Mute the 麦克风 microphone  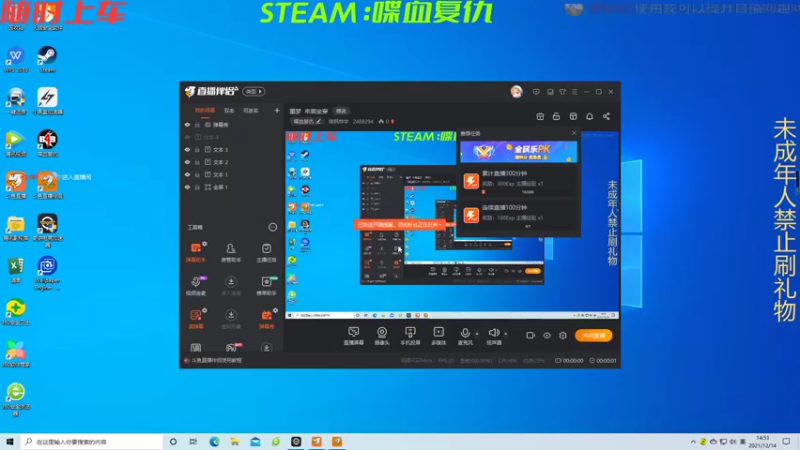tap(465, 336)
